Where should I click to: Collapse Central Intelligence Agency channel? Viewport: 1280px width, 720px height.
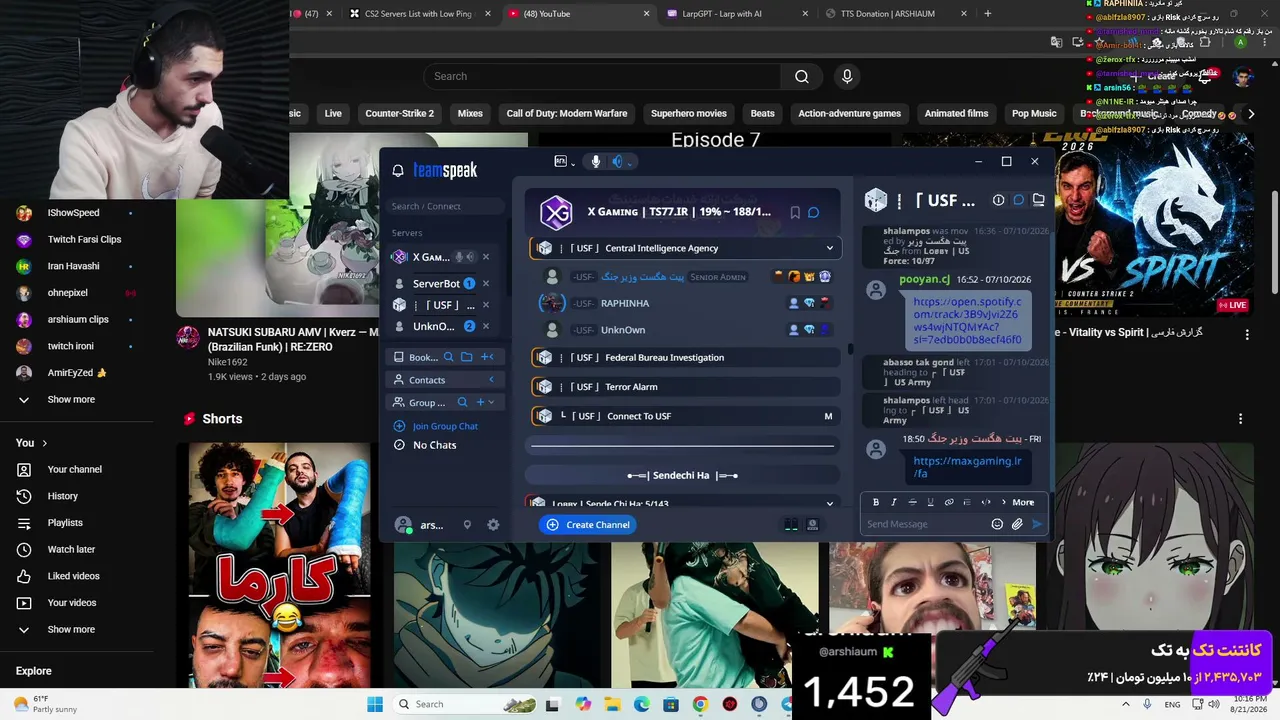pyautogui.click(x=829, y=248)
